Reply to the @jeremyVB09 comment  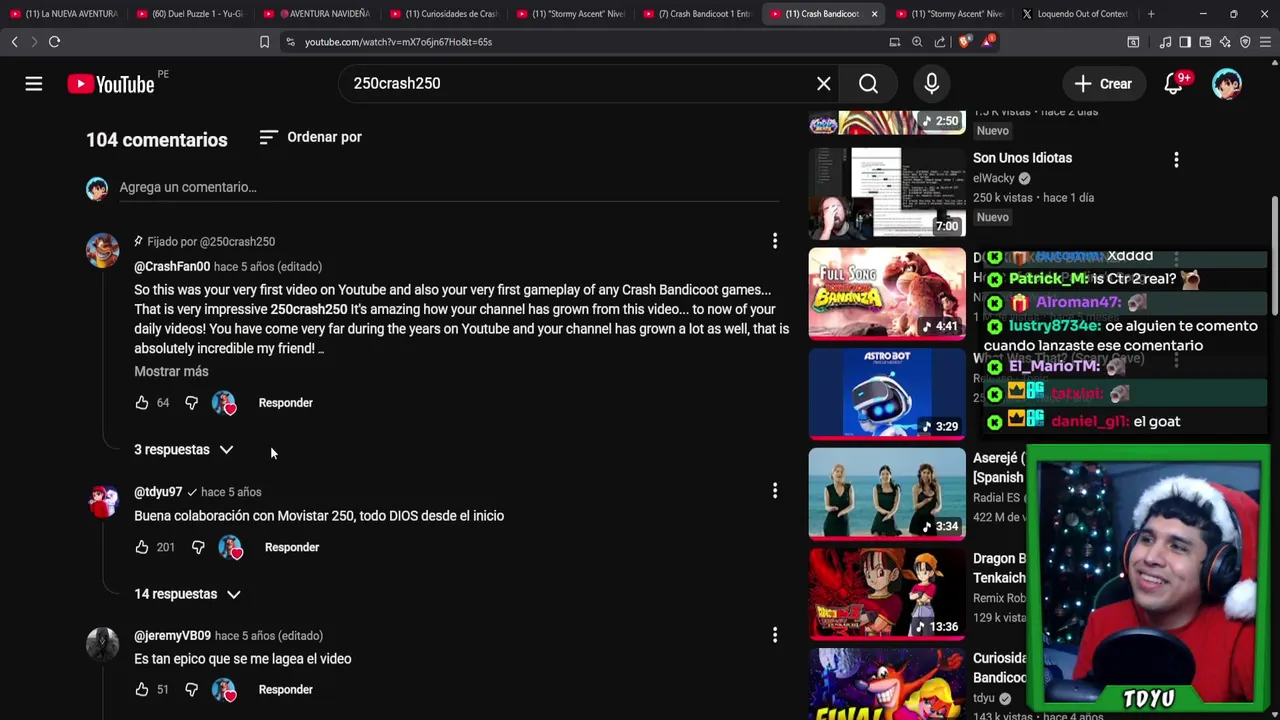coord(285,689)
